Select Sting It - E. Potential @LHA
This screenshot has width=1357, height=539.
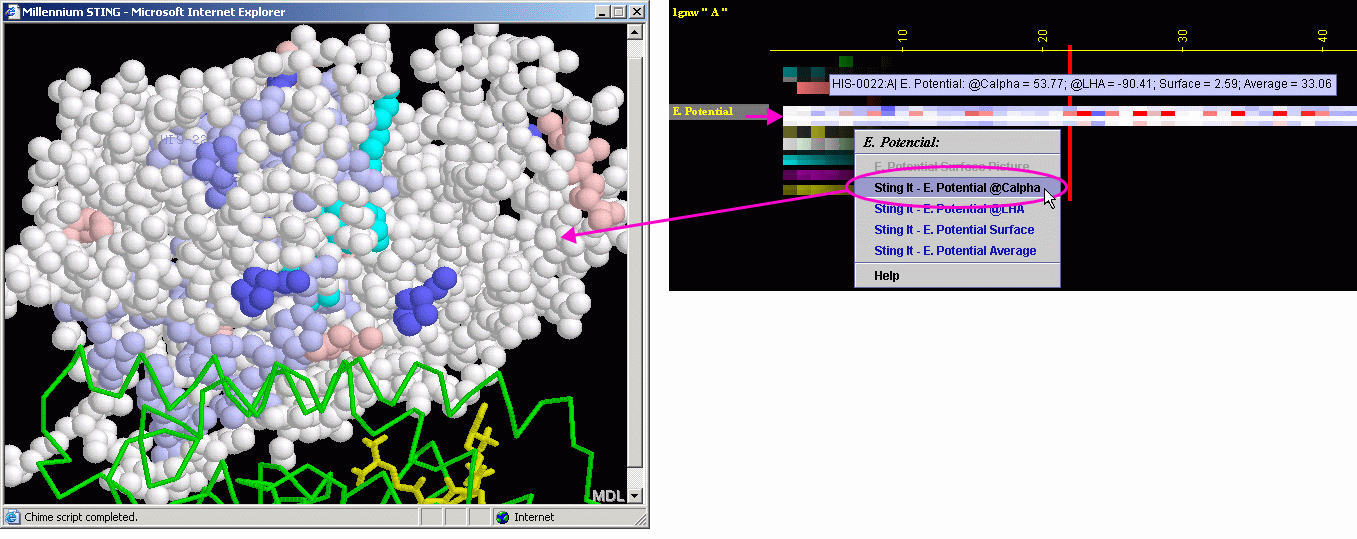pos(949,209)
